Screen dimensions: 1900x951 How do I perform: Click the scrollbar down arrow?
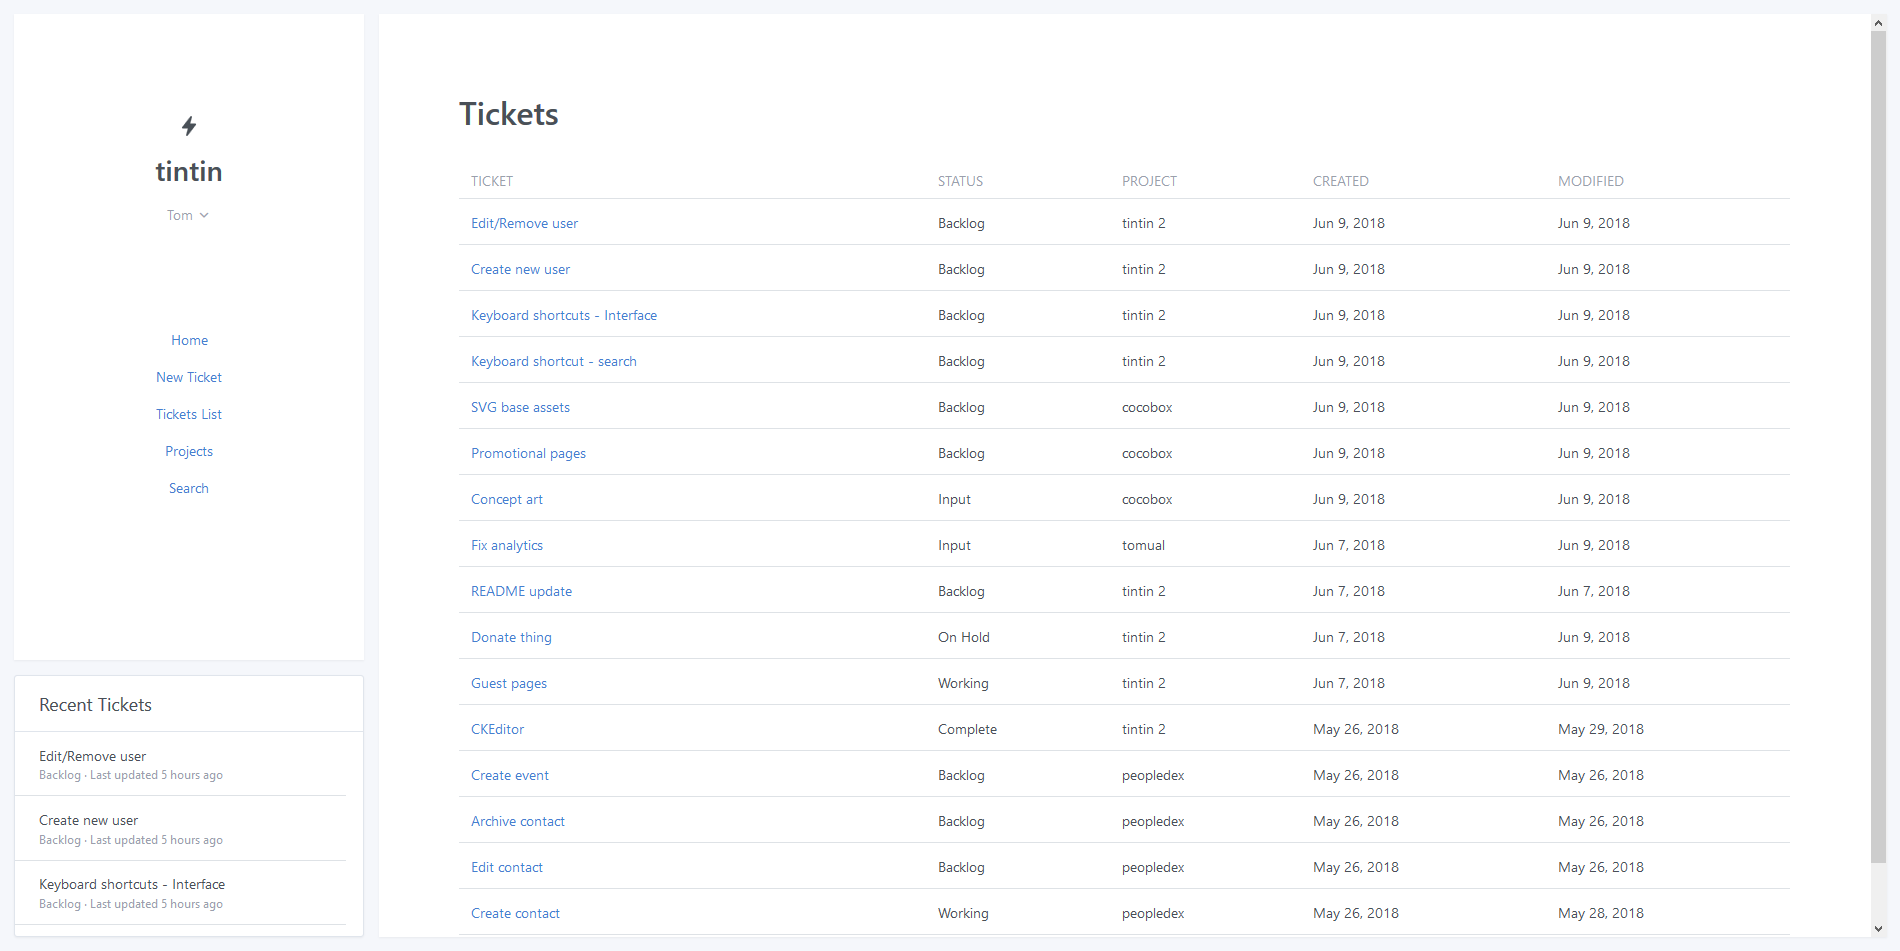pyautogui.click(x=1878, y=929)
